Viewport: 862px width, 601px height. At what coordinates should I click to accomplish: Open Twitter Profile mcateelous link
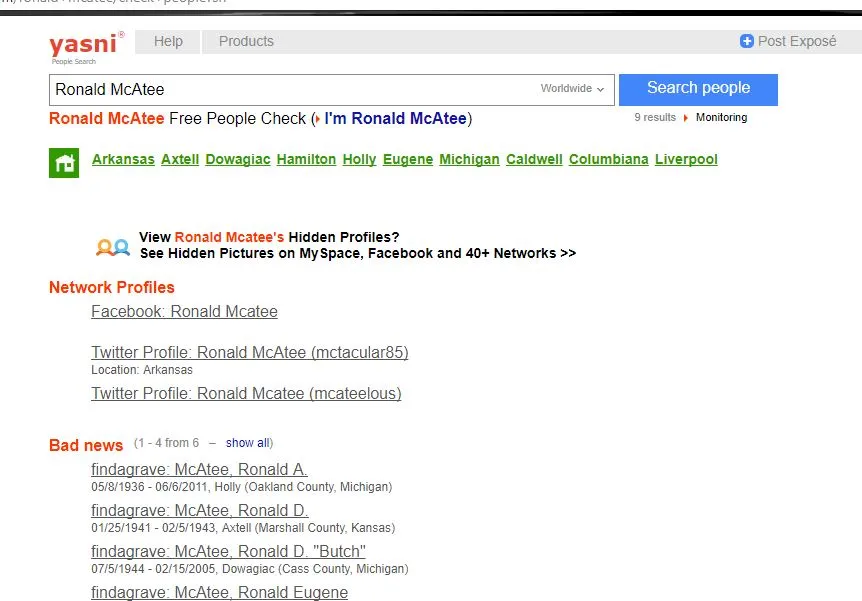(x=246, y=394)
